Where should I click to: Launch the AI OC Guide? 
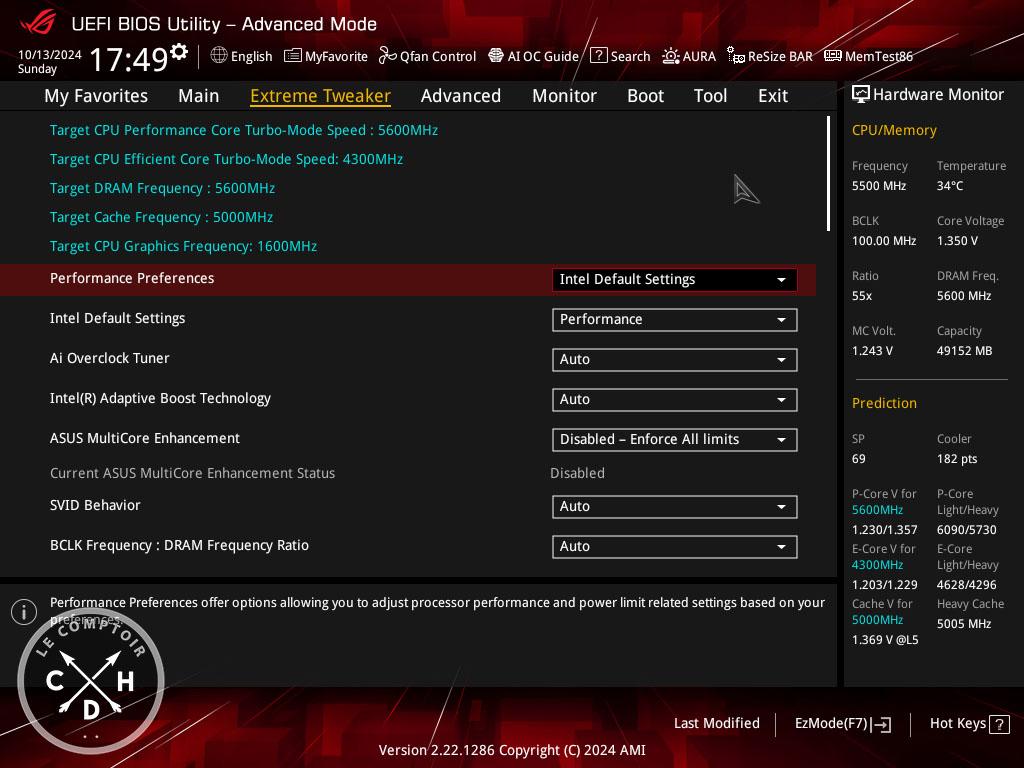pyautogui.click(x=533, y=56)
